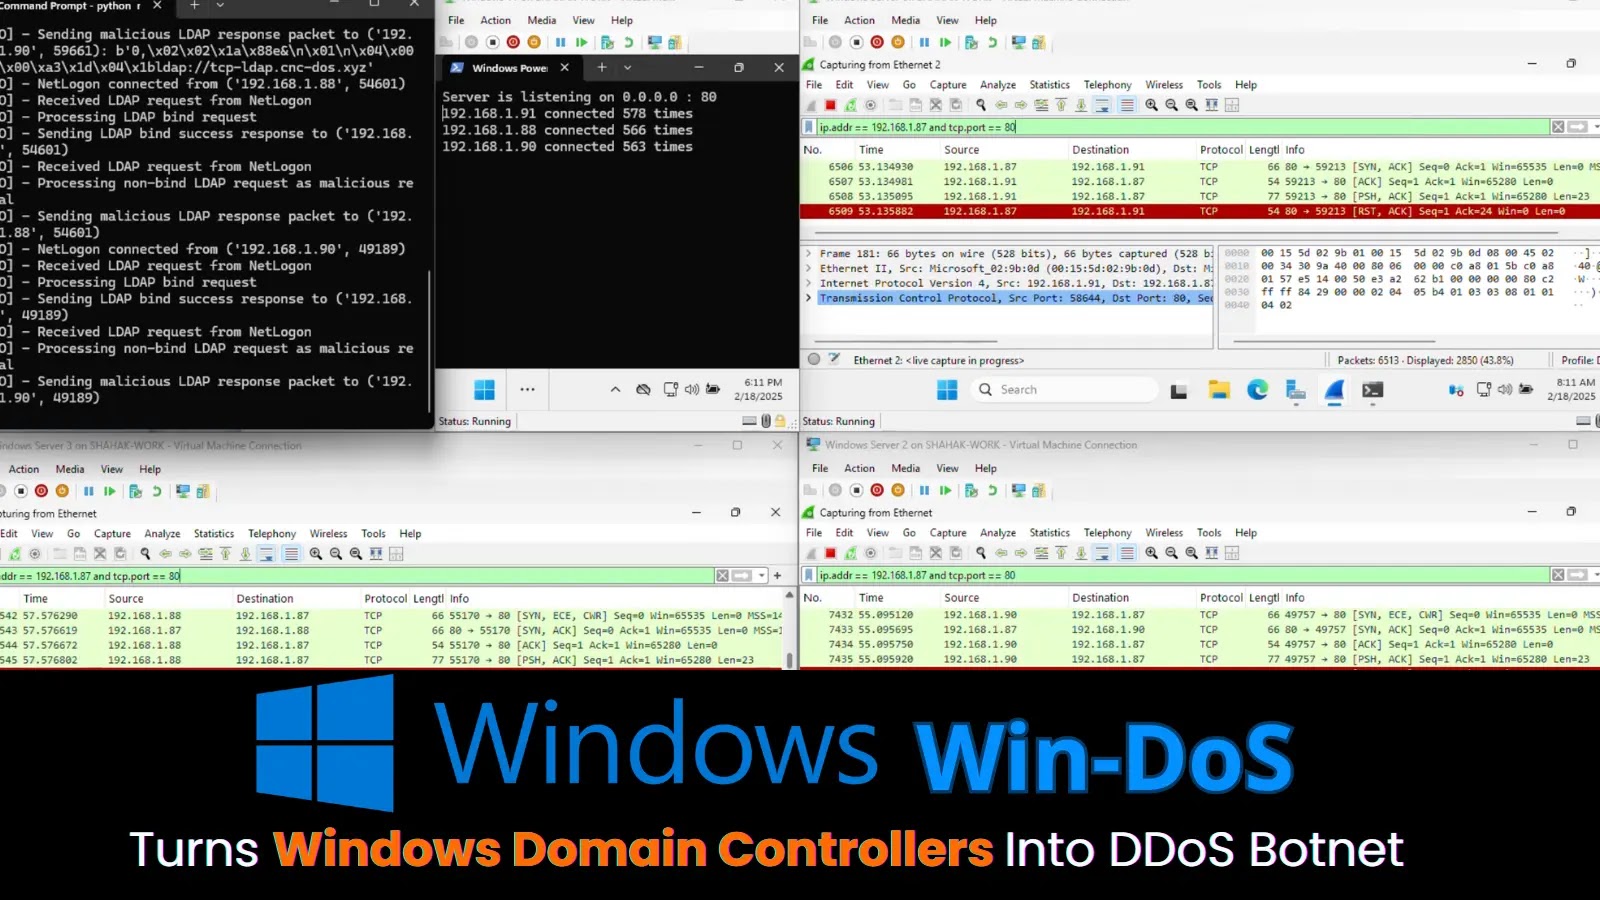Apply the current display filter

pos(1575,127)
